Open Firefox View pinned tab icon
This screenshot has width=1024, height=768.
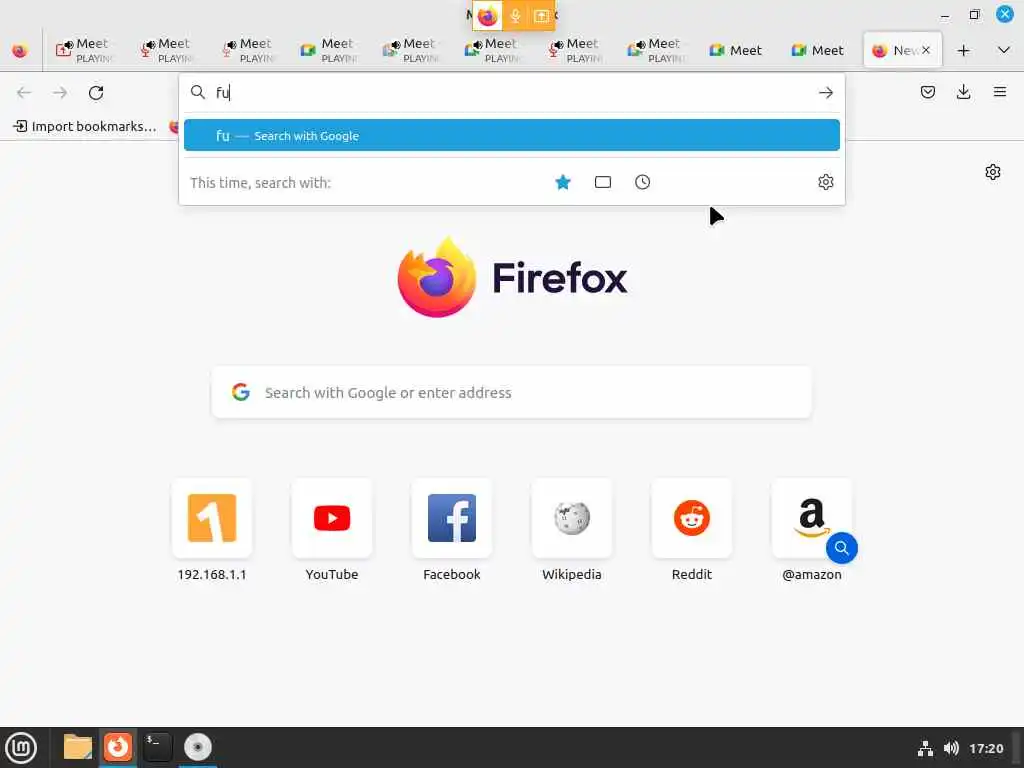[20, 50]
